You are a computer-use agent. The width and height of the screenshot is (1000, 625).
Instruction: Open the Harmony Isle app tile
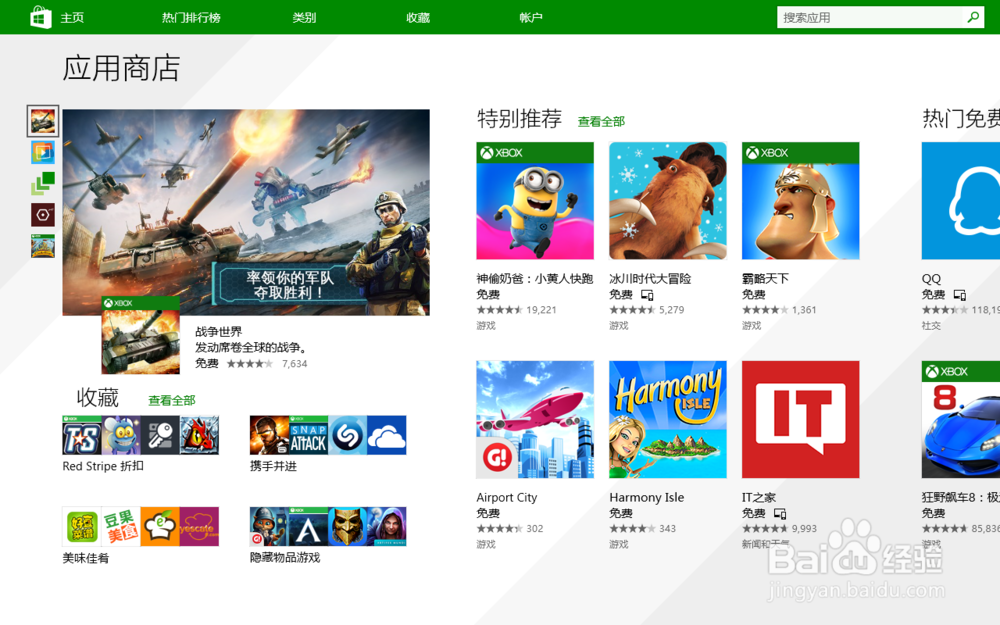coord(668,420)
